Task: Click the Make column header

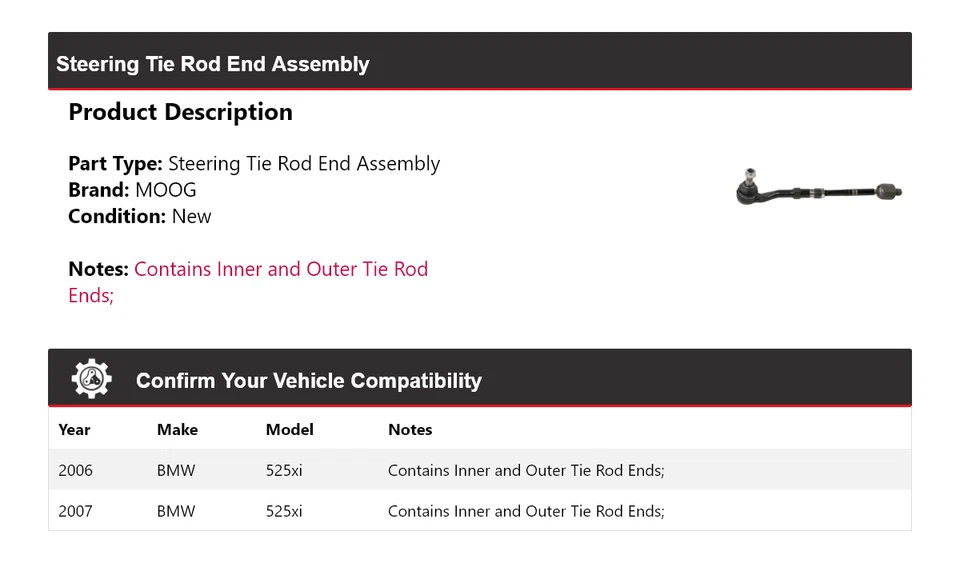Action: [x=177, y=430]
